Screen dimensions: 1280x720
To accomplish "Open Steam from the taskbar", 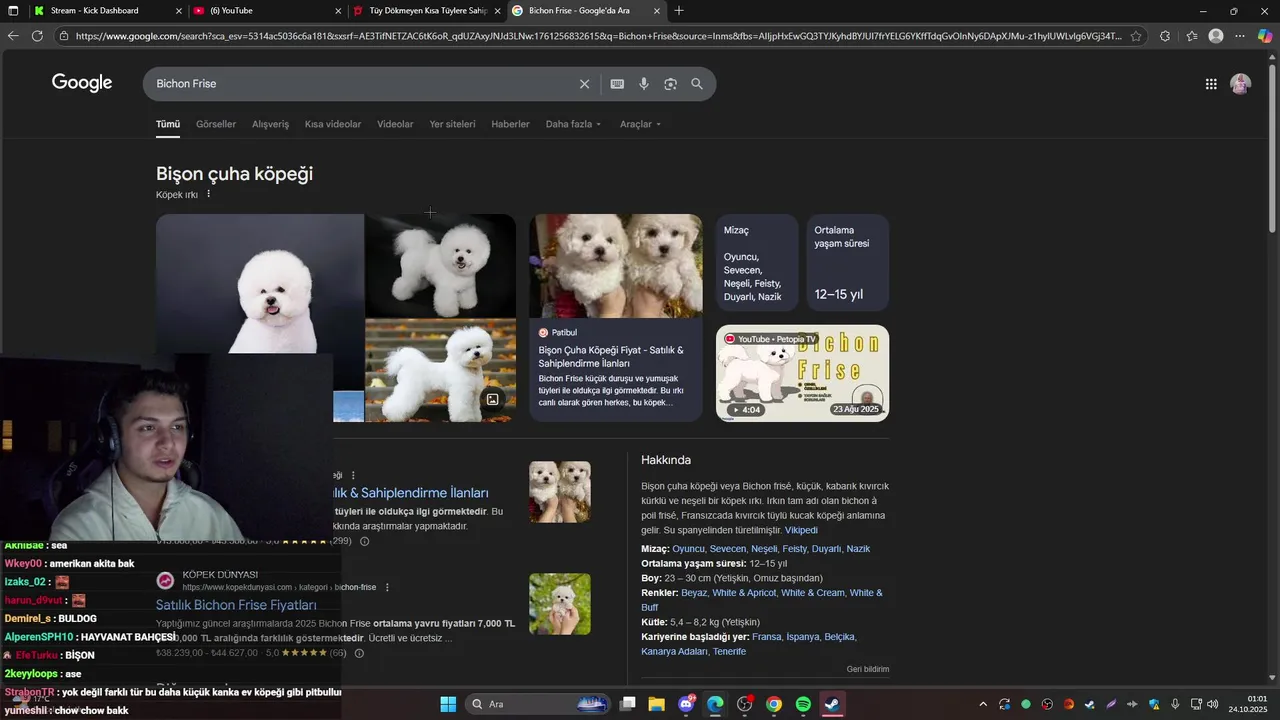I will tap(832, 704).
